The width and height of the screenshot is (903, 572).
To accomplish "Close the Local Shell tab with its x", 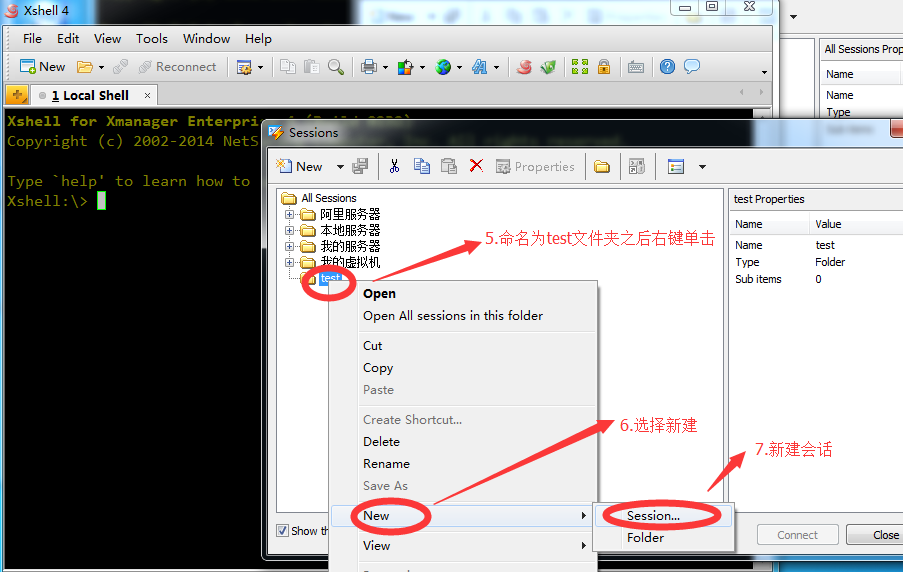I will [147, 96].
